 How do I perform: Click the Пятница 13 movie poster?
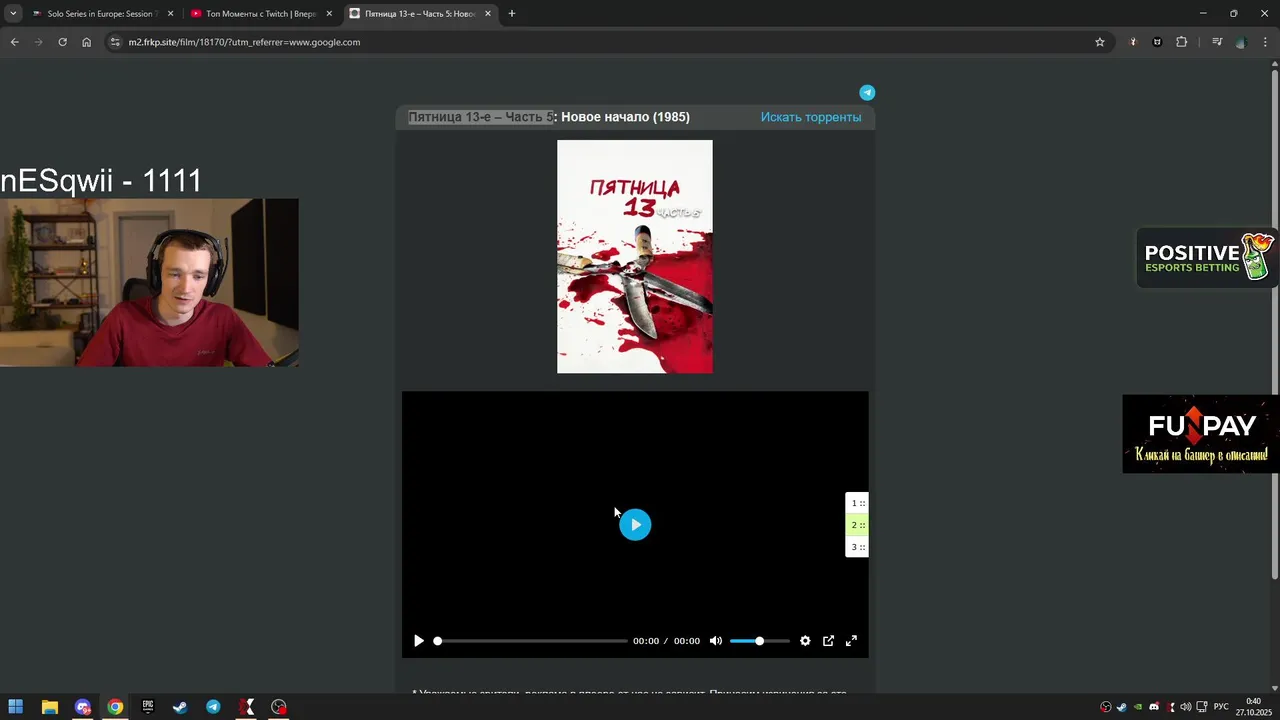pos(635,256)
